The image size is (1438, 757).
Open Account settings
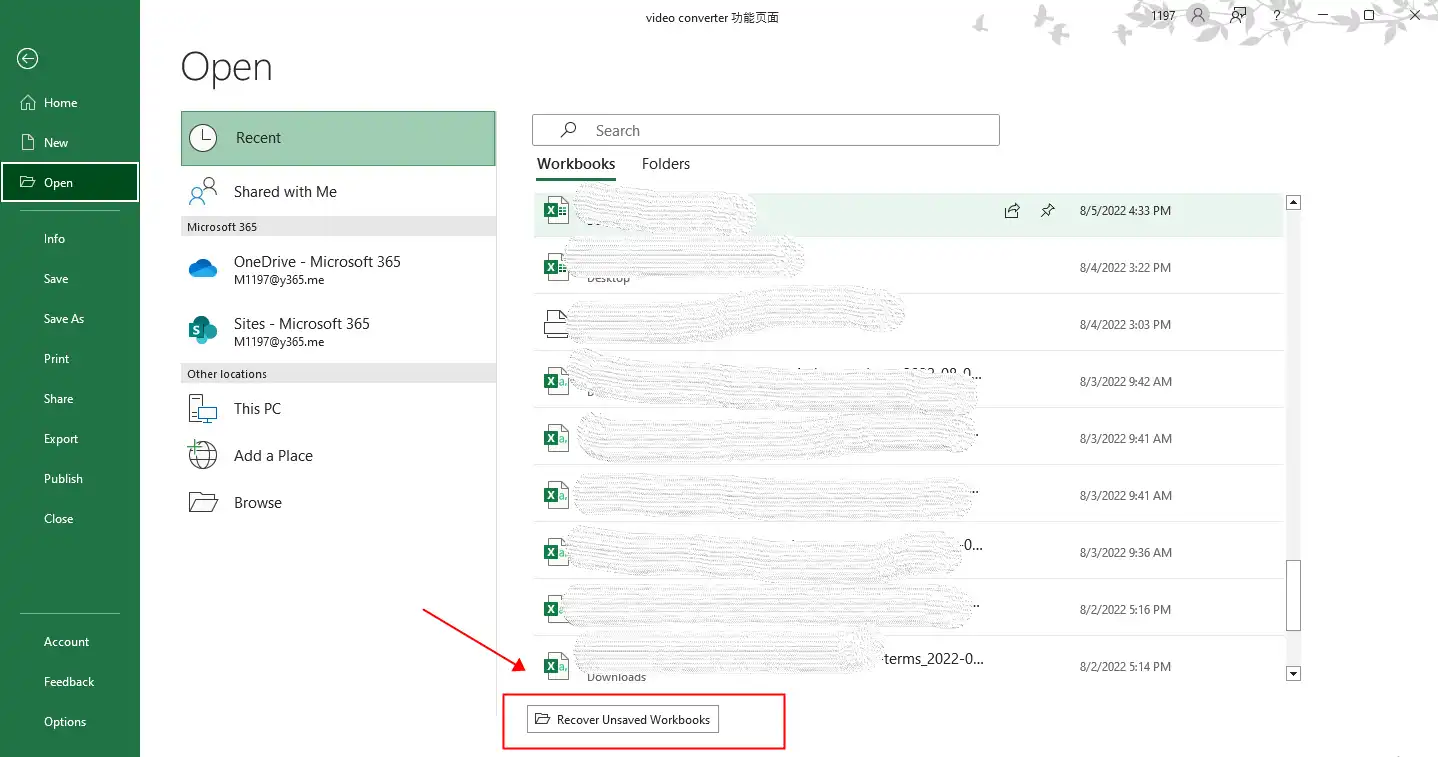click(x=70, y=642)
